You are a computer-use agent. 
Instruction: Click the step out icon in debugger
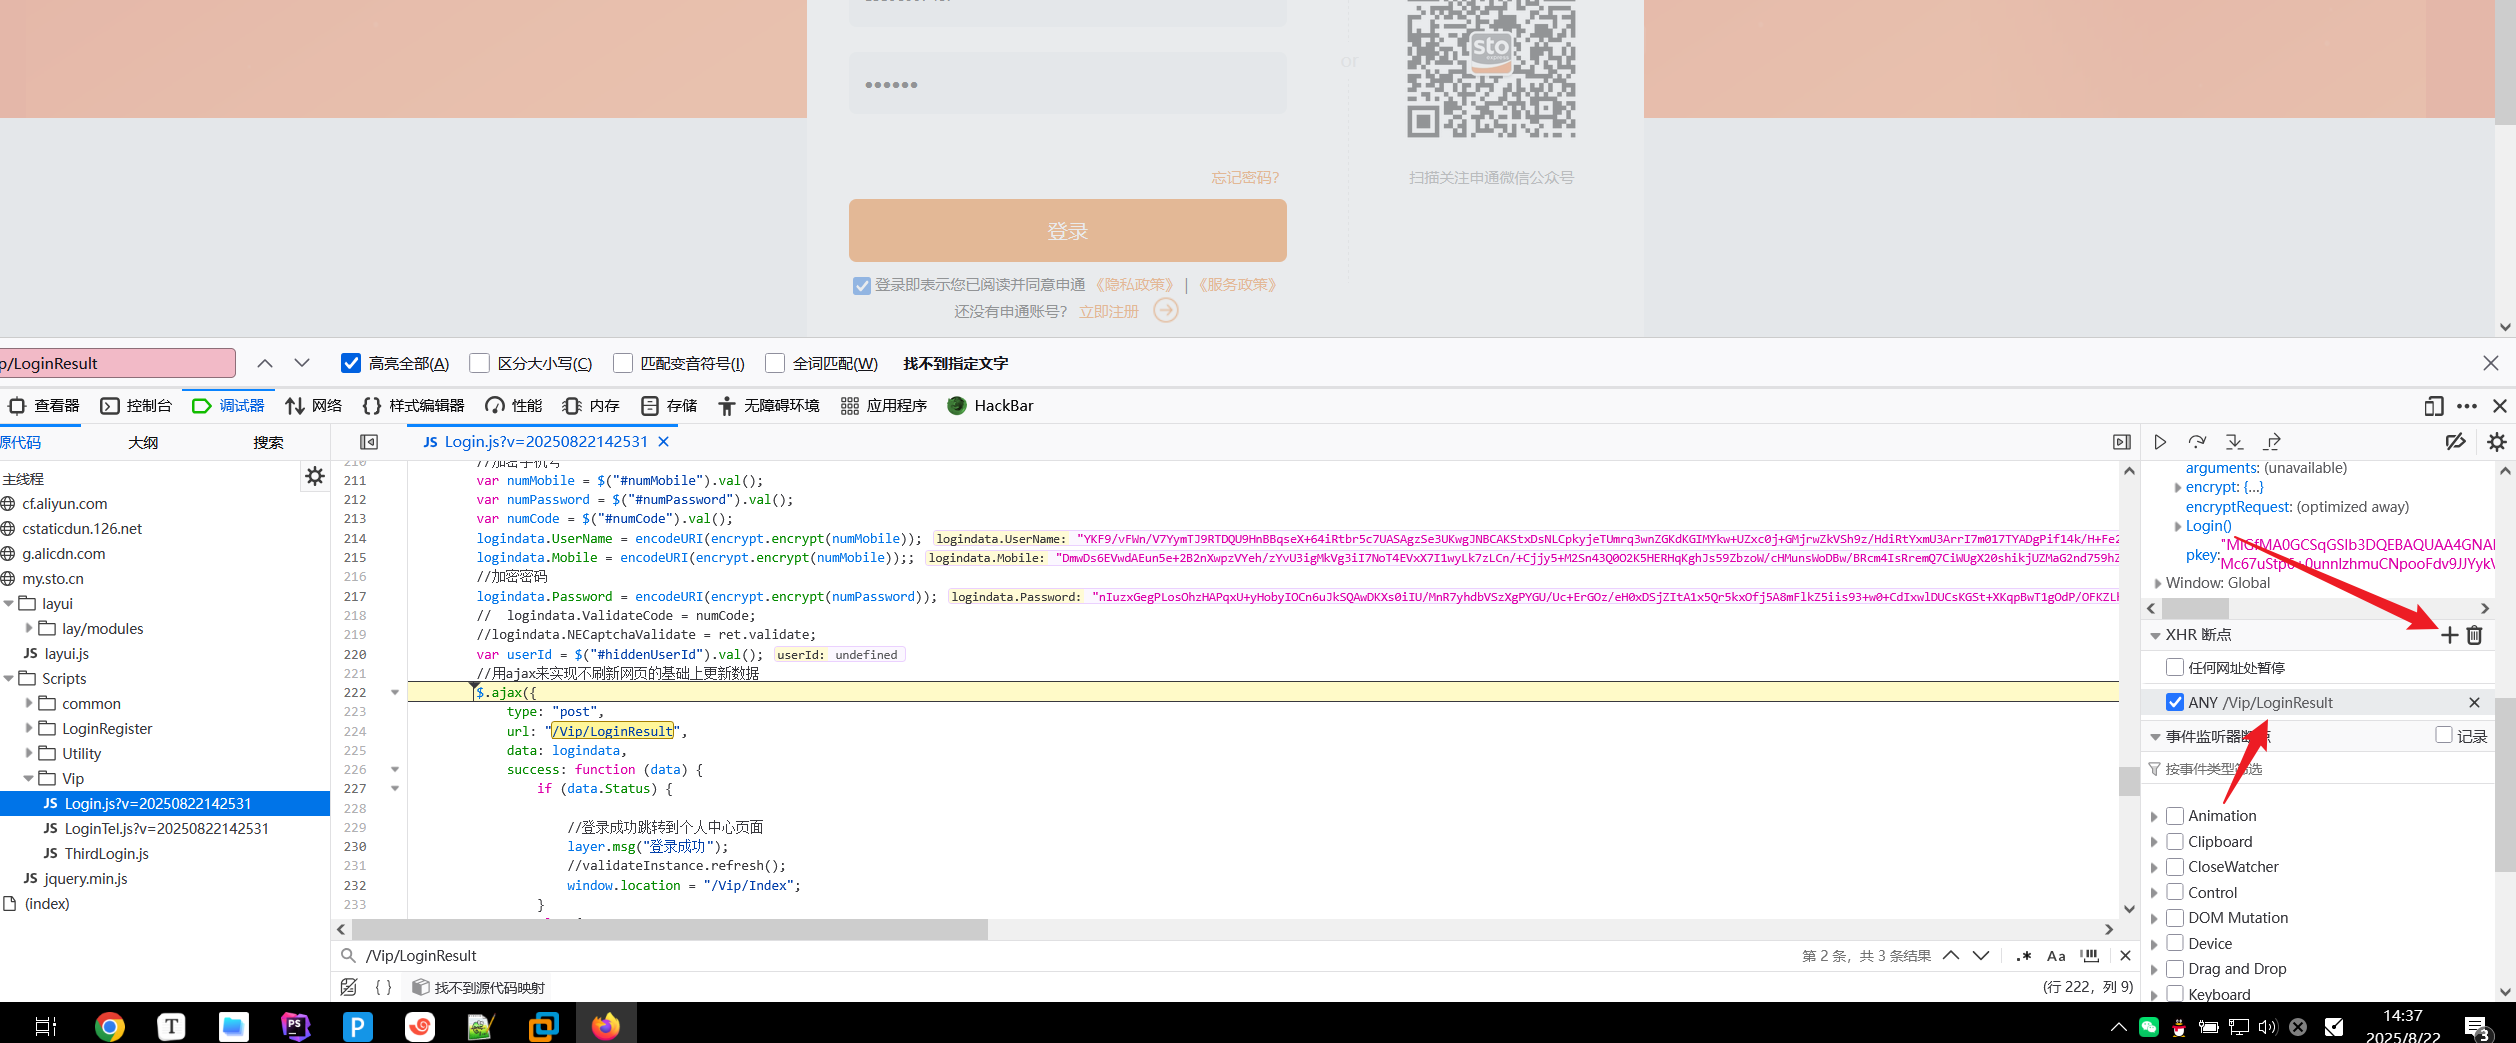click(2273, 442)
